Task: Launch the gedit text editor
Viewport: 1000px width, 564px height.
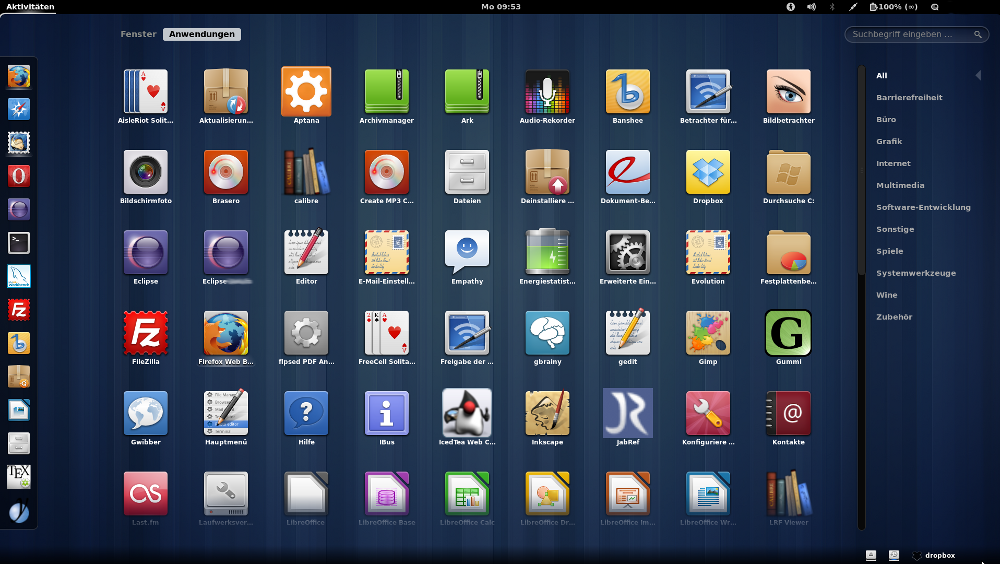Action: coord(628,338)
